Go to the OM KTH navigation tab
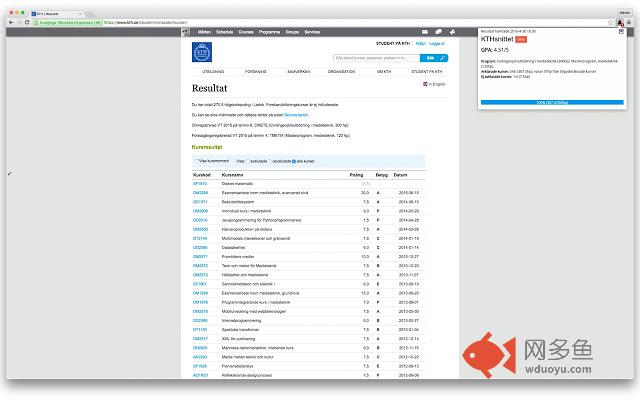 click(384, 71)
